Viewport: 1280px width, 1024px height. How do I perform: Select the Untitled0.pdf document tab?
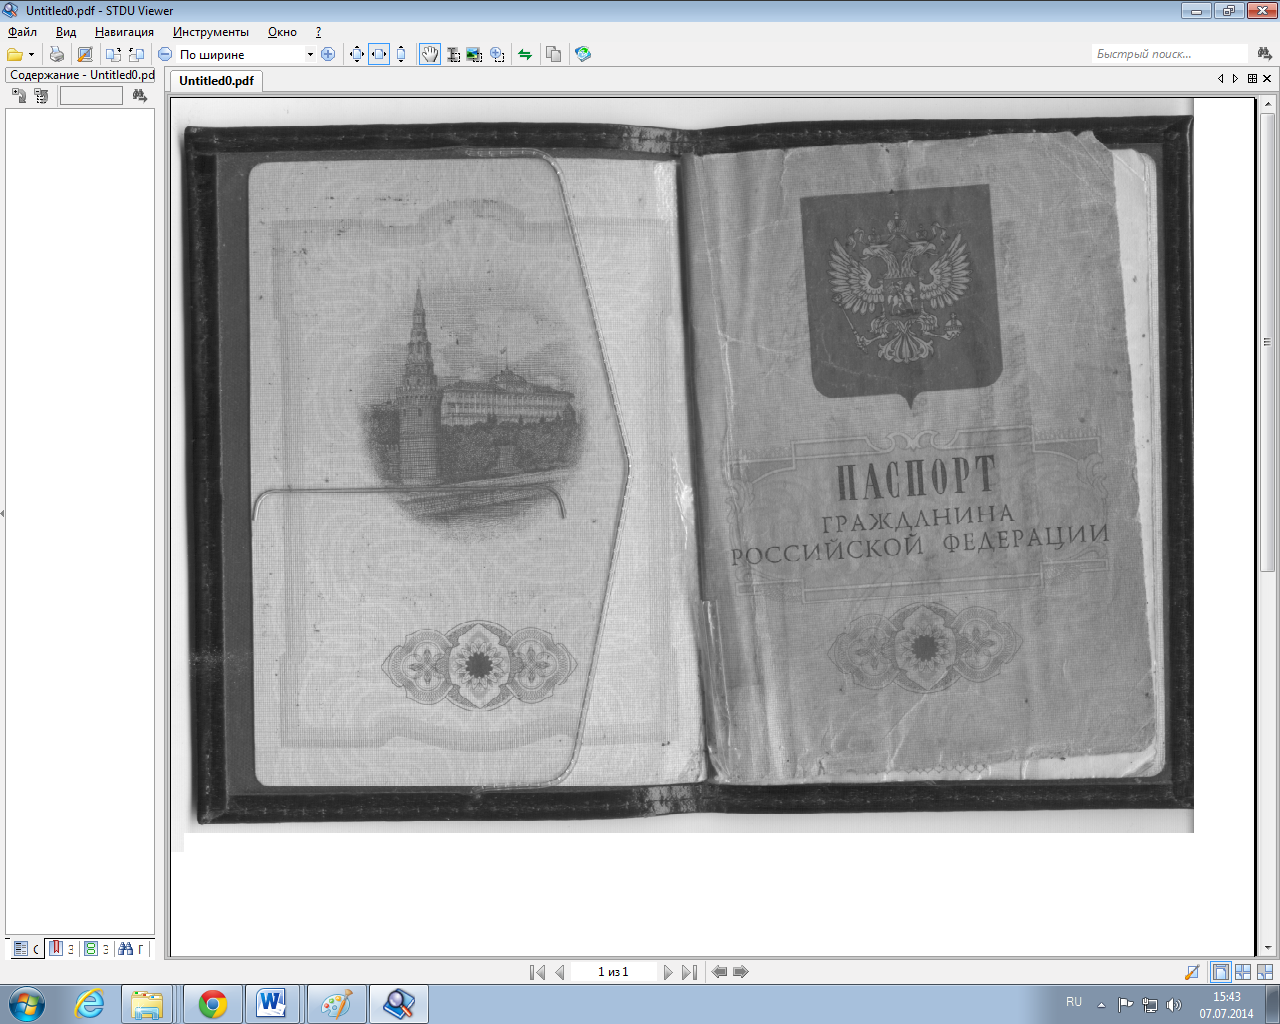pos(216,81)
